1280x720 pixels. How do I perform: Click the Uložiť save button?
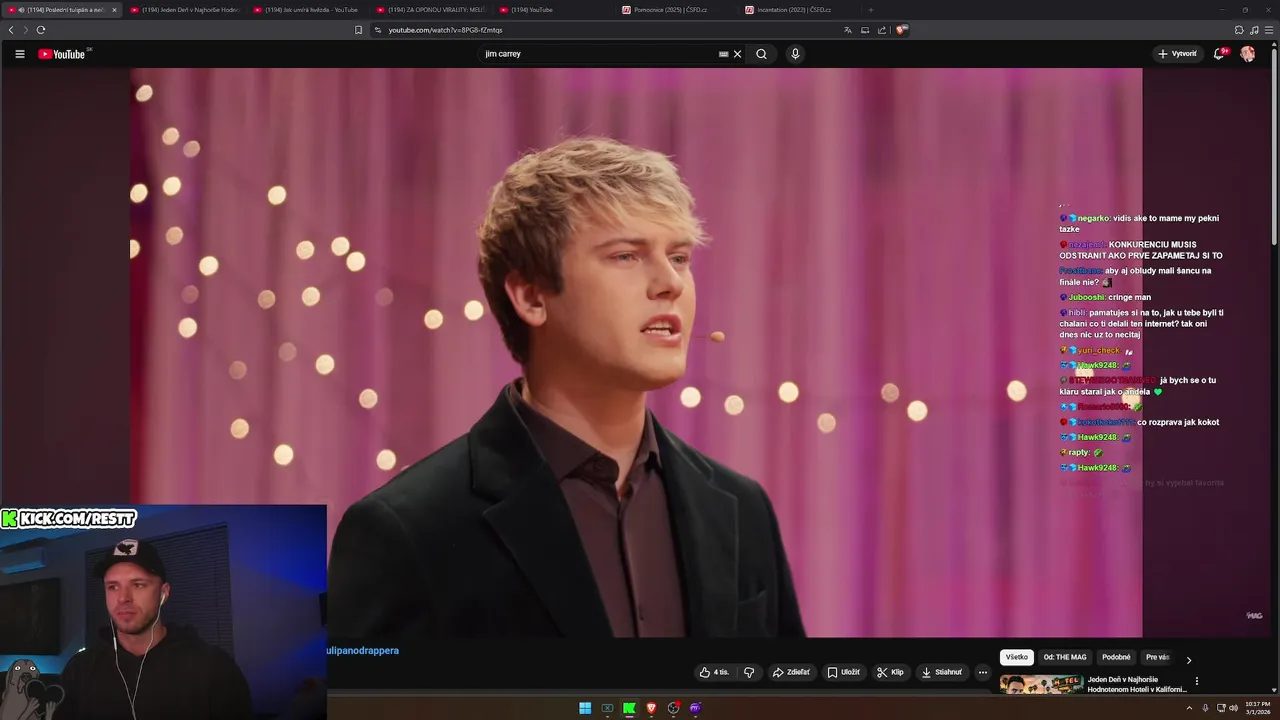(843, 672)
